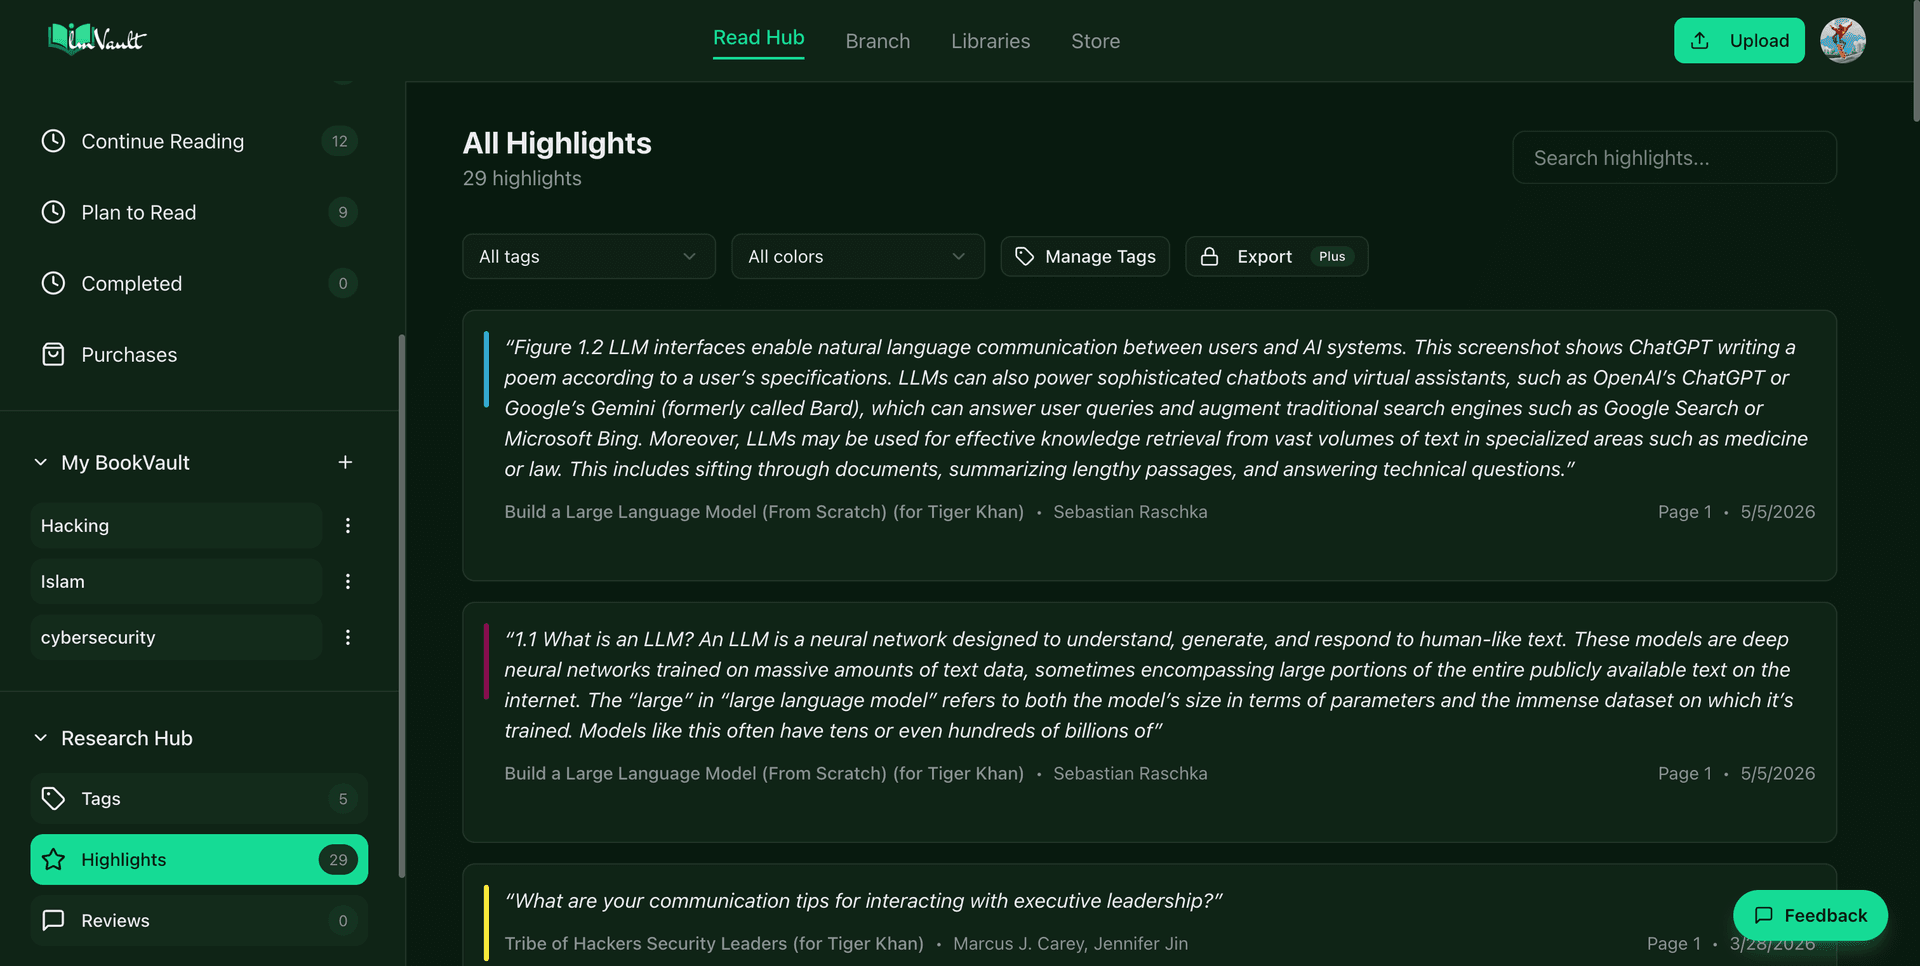Click the Manage Tags button
1920x966 pixels.
[1085, 256]
